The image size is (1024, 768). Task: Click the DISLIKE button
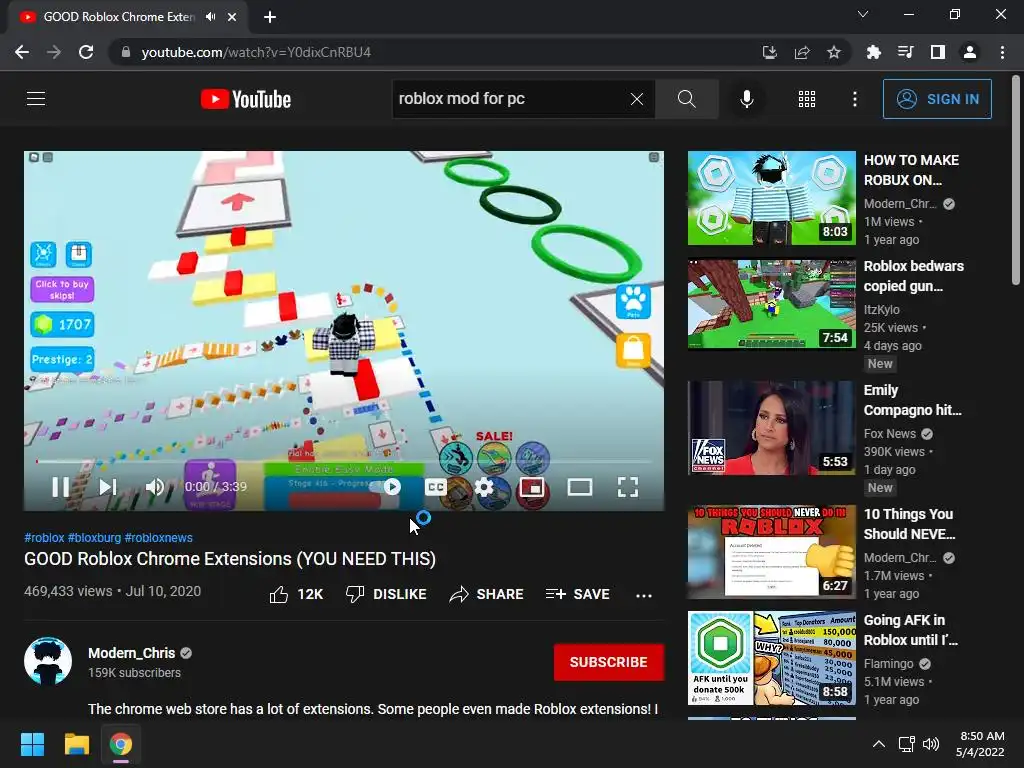tap(386, 594)
